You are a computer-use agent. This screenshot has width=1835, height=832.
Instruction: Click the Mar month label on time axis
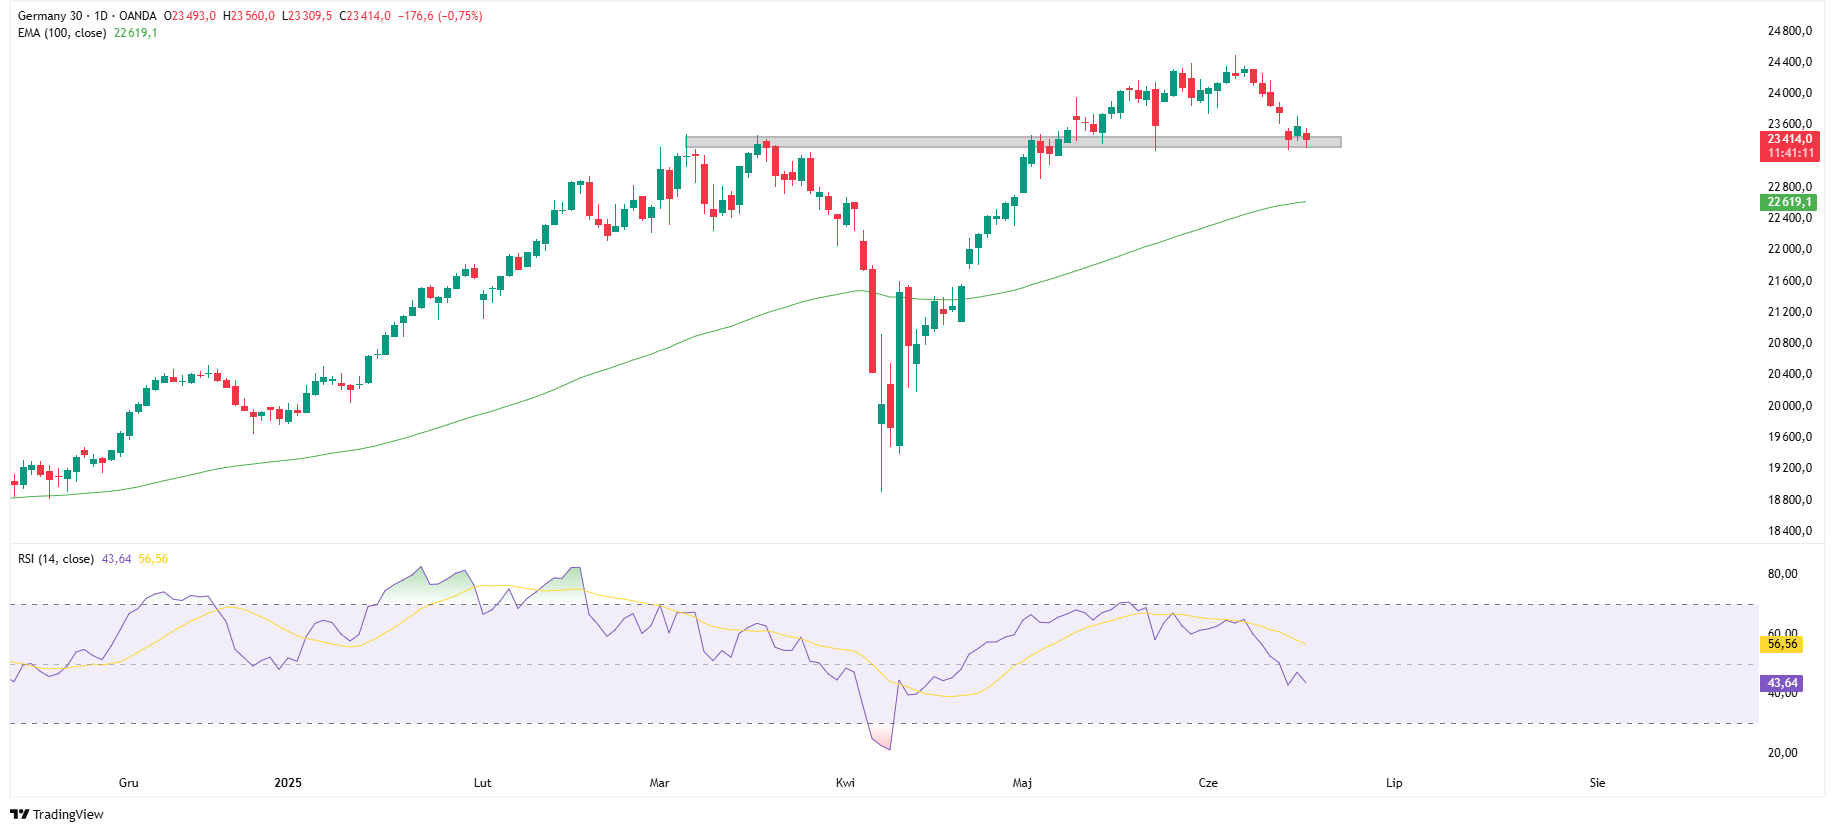(660, 783)
